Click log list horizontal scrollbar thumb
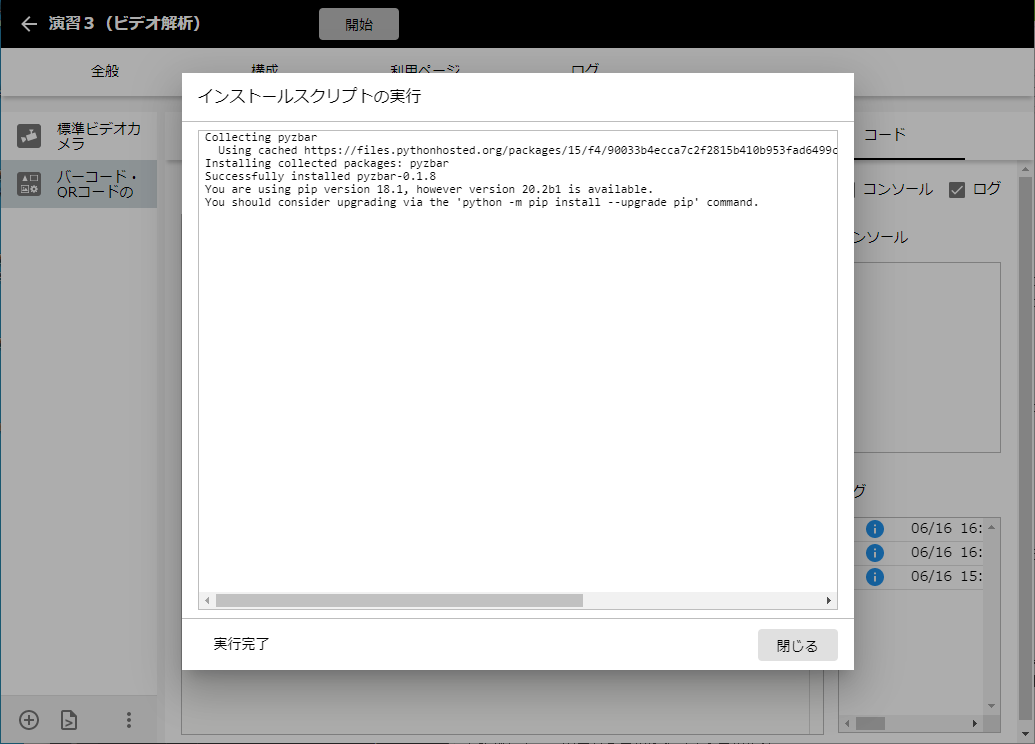1035x744 pixels. [870, 724]
